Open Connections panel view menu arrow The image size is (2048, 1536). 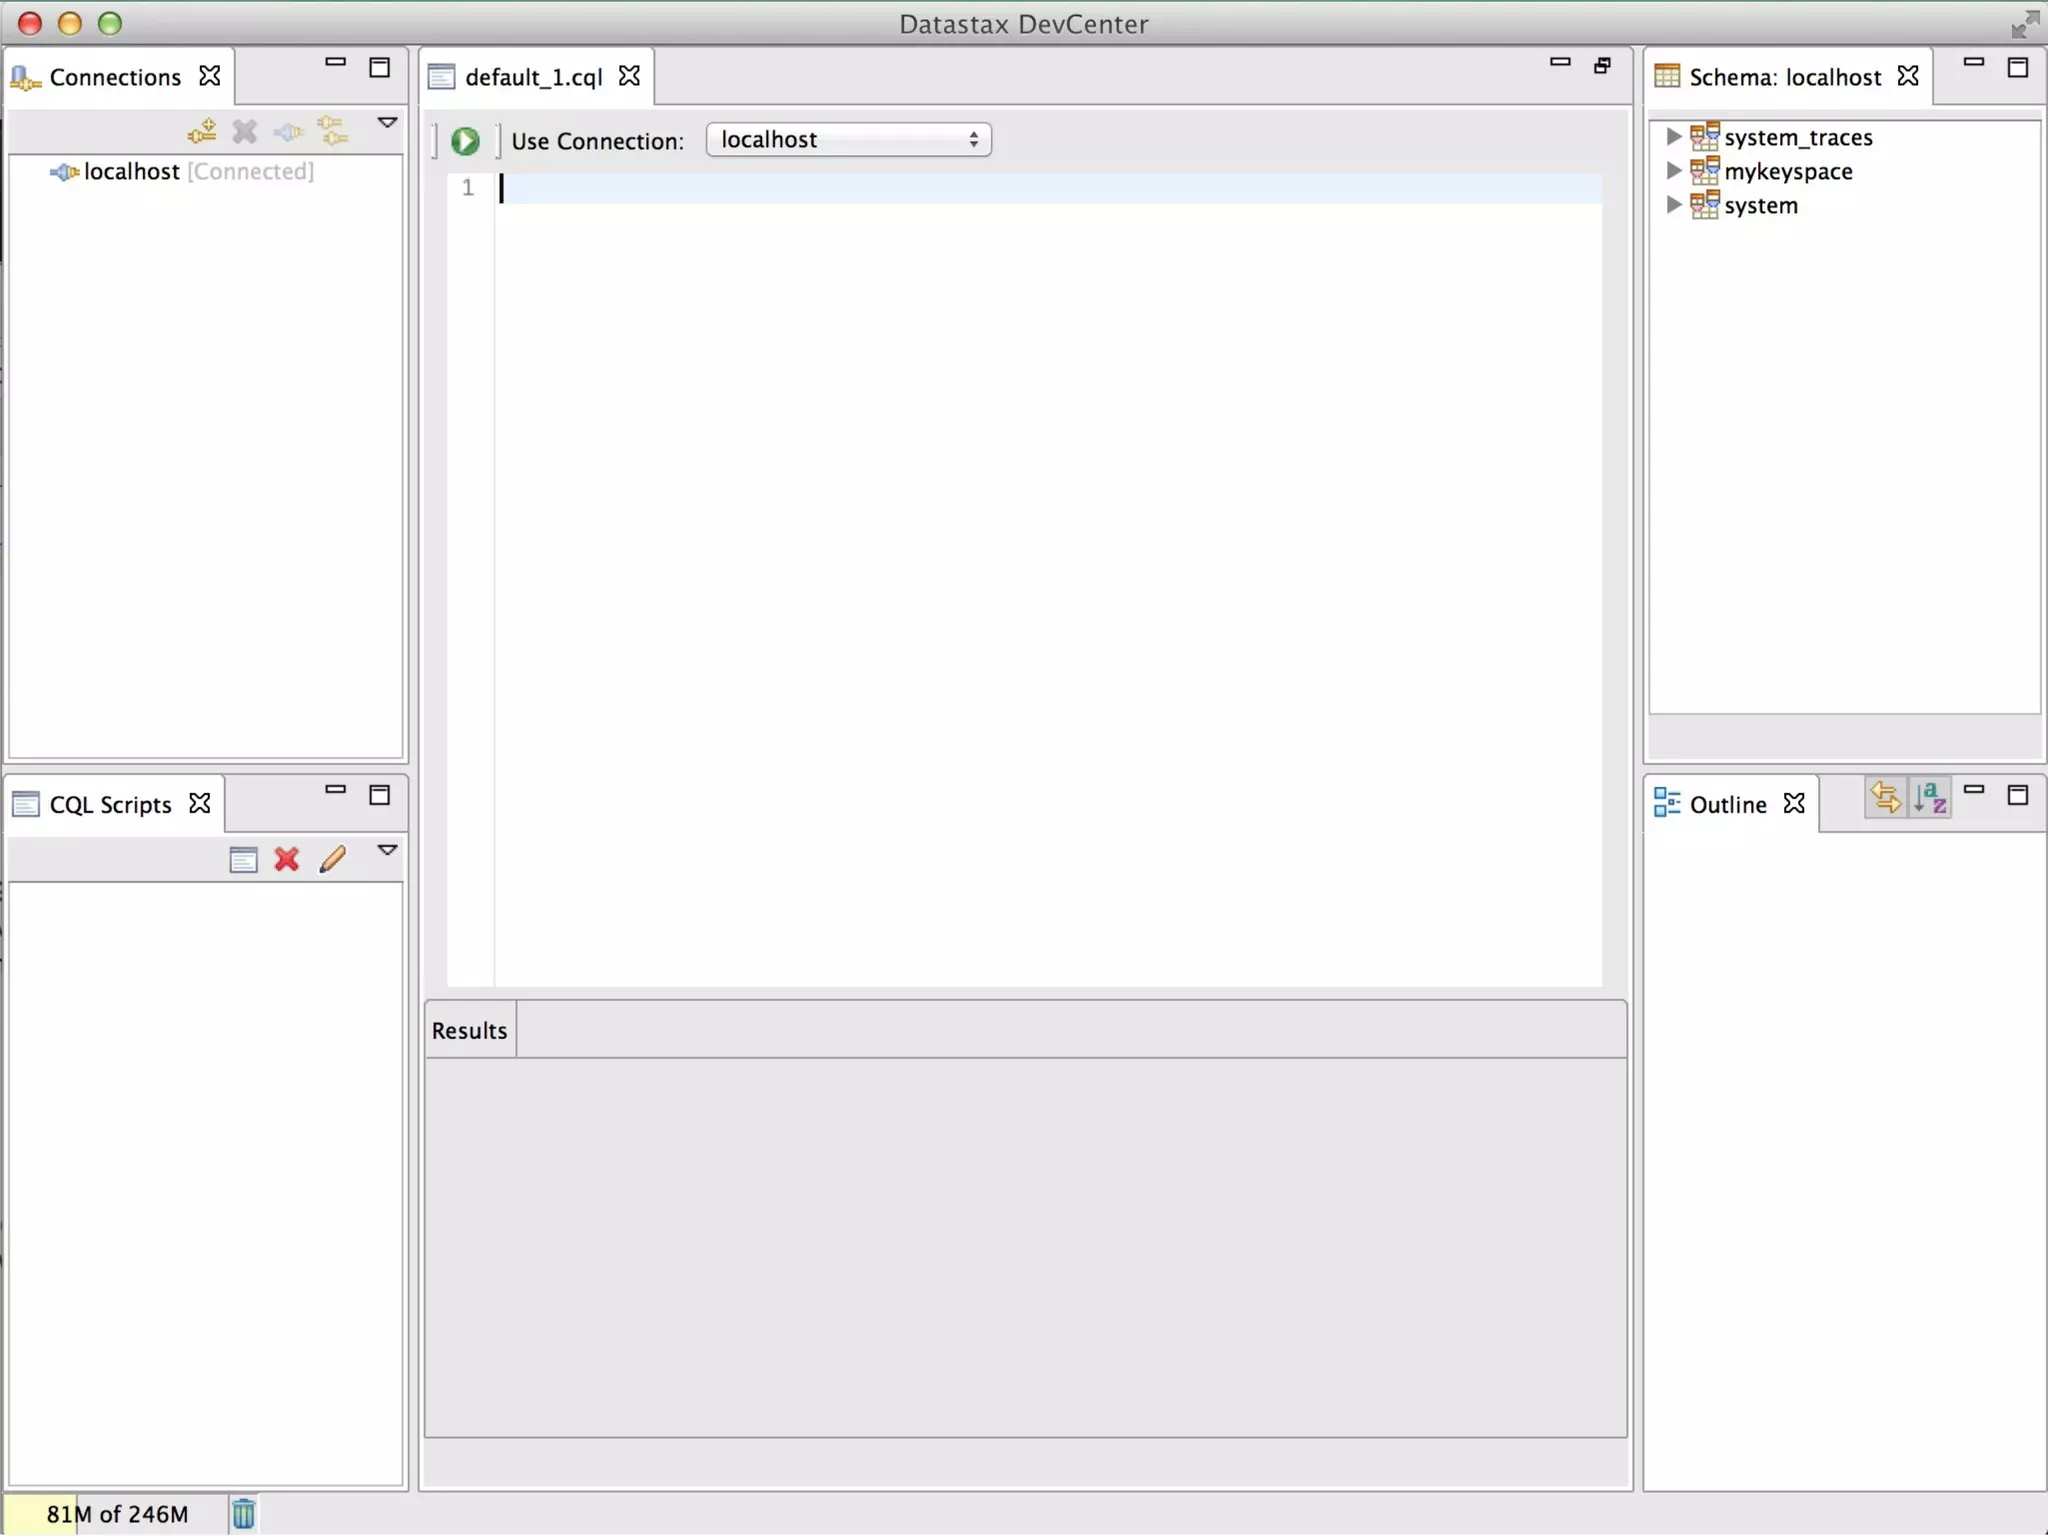387,123
